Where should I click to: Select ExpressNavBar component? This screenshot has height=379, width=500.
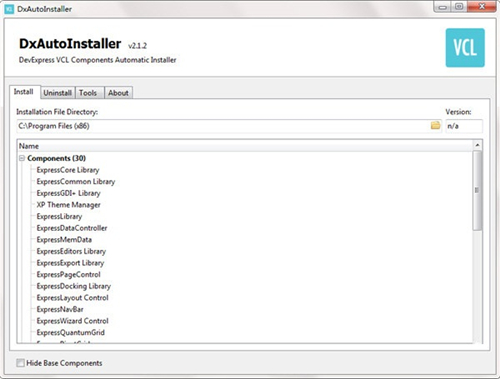[60, 309]
